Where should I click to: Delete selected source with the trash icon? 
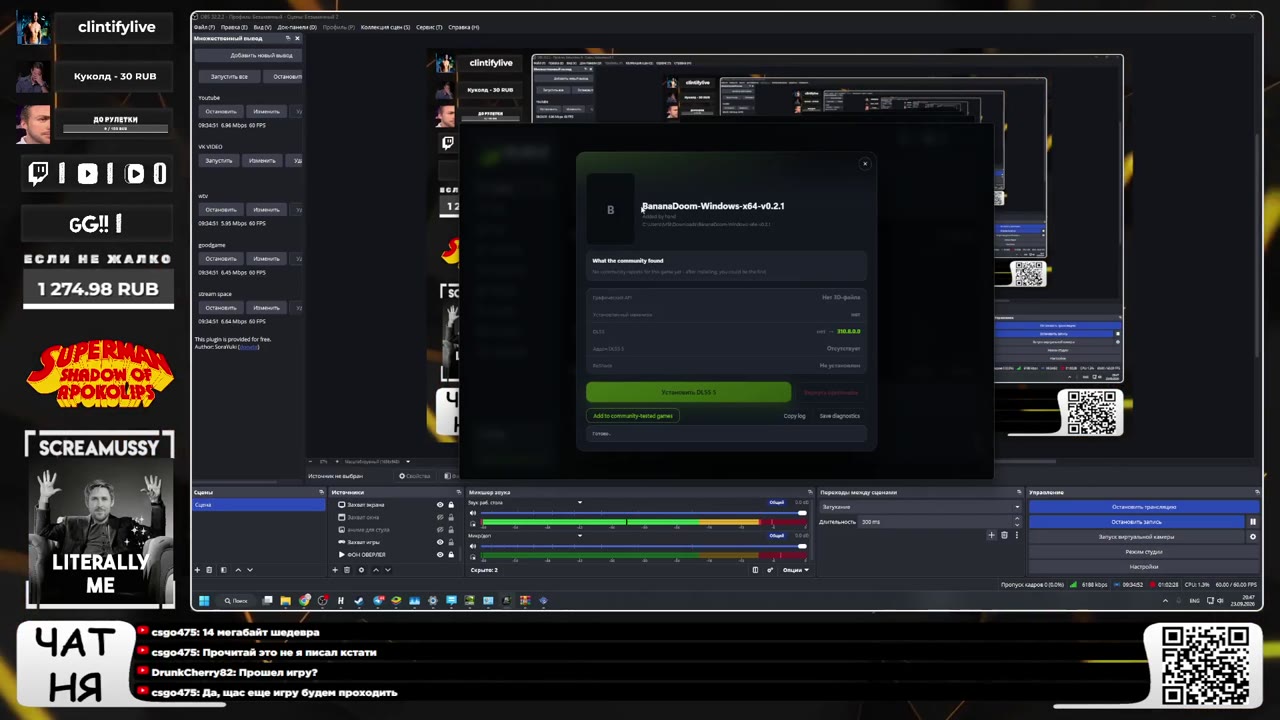tap(347, 570)
